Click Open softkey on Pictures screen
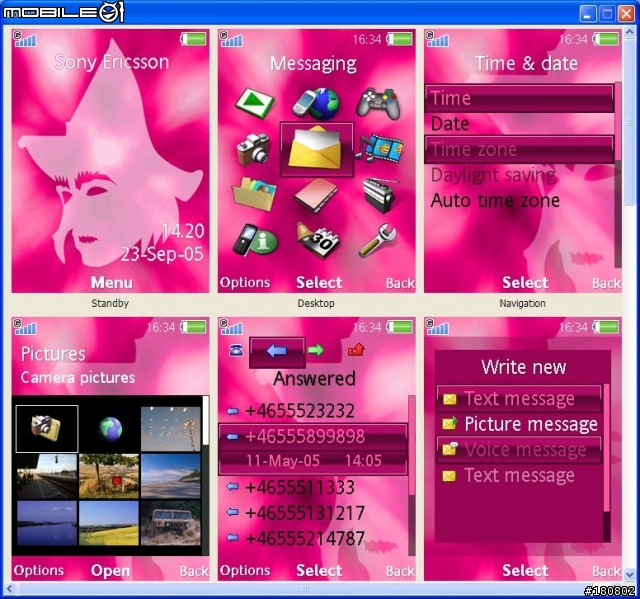This screenshot has height=599, width=640. (110, 570)
